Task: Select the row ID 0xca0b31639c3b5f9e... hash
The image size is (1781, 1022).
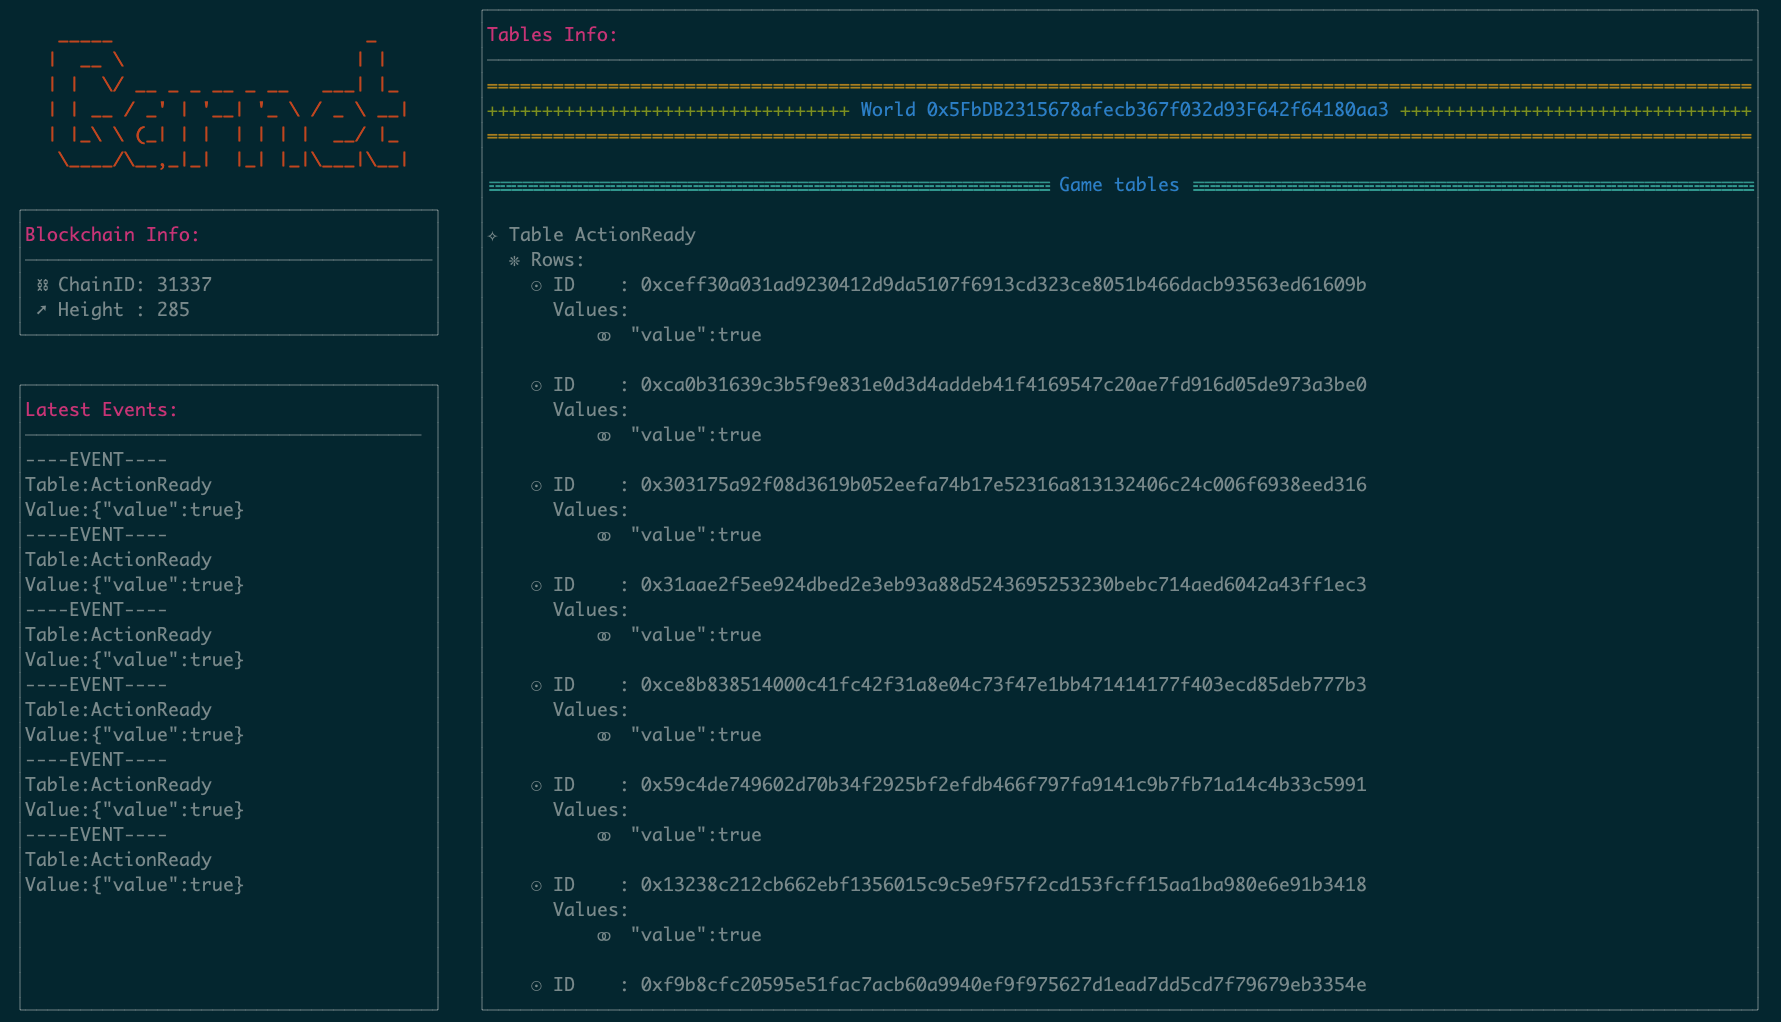Action: pos(1003,385)
